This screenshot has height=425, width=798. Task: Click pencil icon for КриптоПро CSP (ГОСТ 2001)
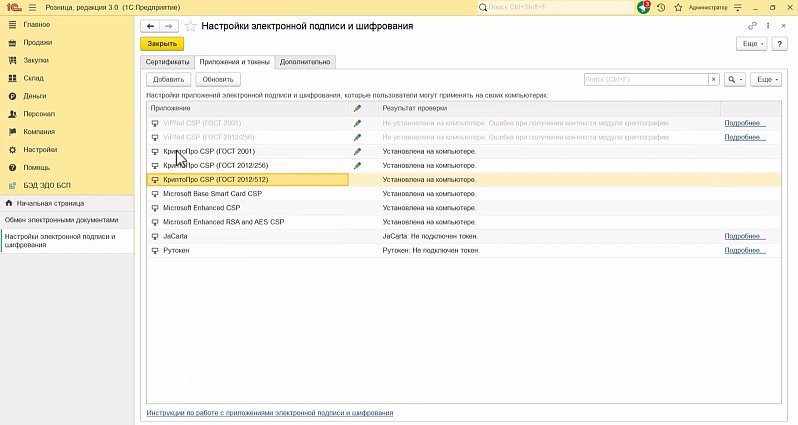pos(357,151)
